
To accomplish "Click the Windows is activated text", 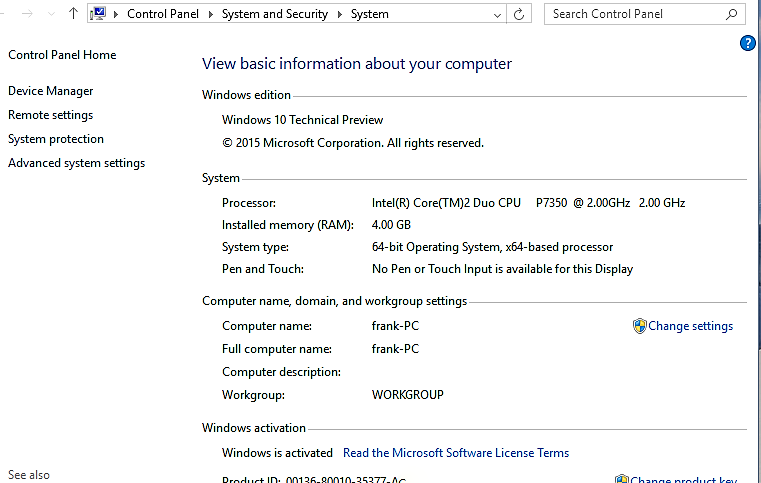I will [277, 453].
